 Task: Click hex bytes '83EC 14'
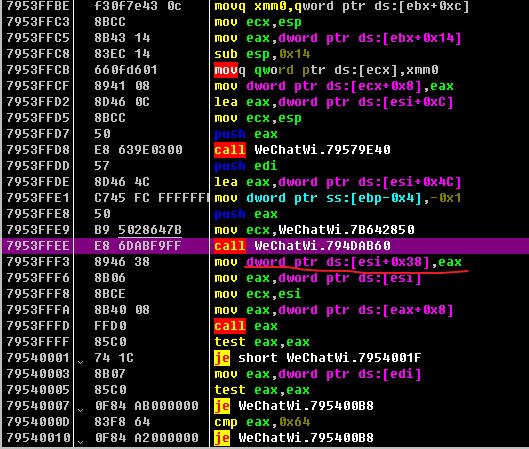point(122,54)
